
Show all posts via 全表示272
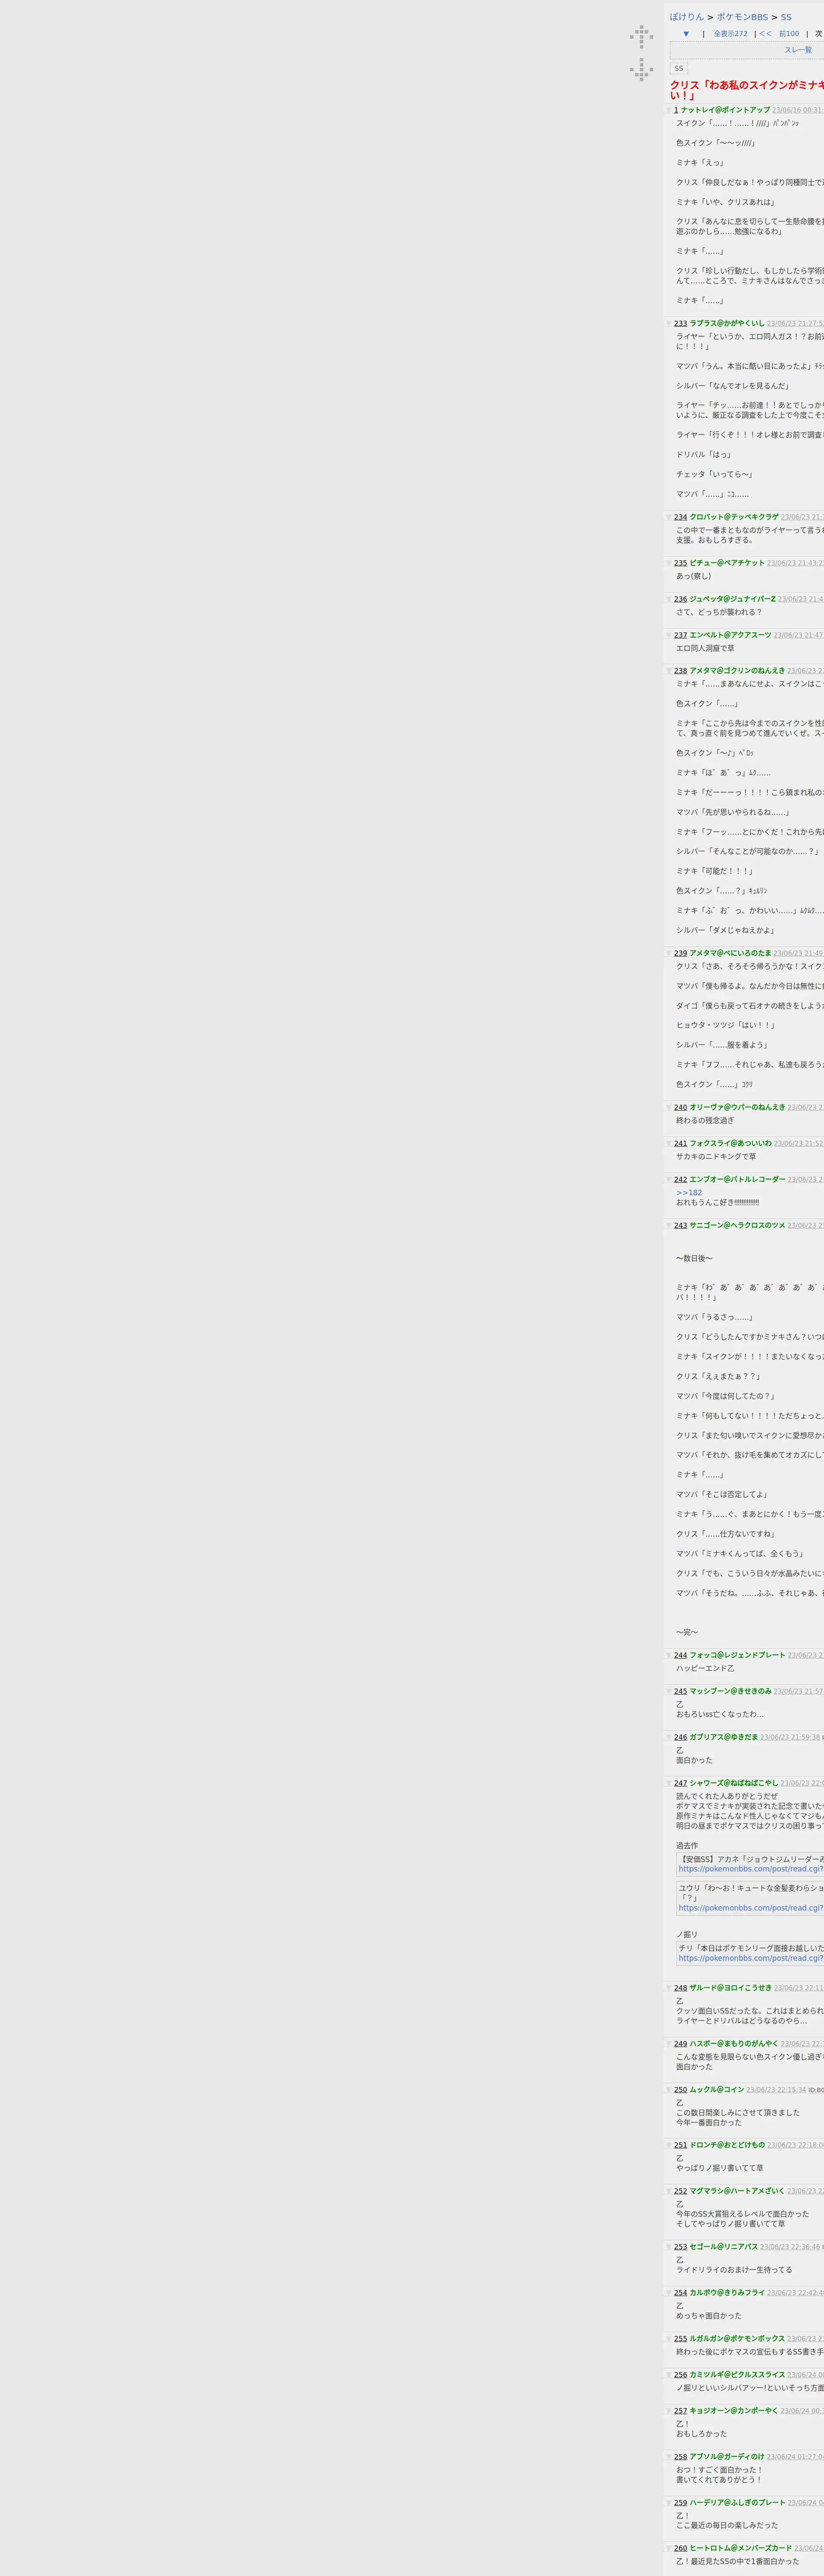click(730, 34)
